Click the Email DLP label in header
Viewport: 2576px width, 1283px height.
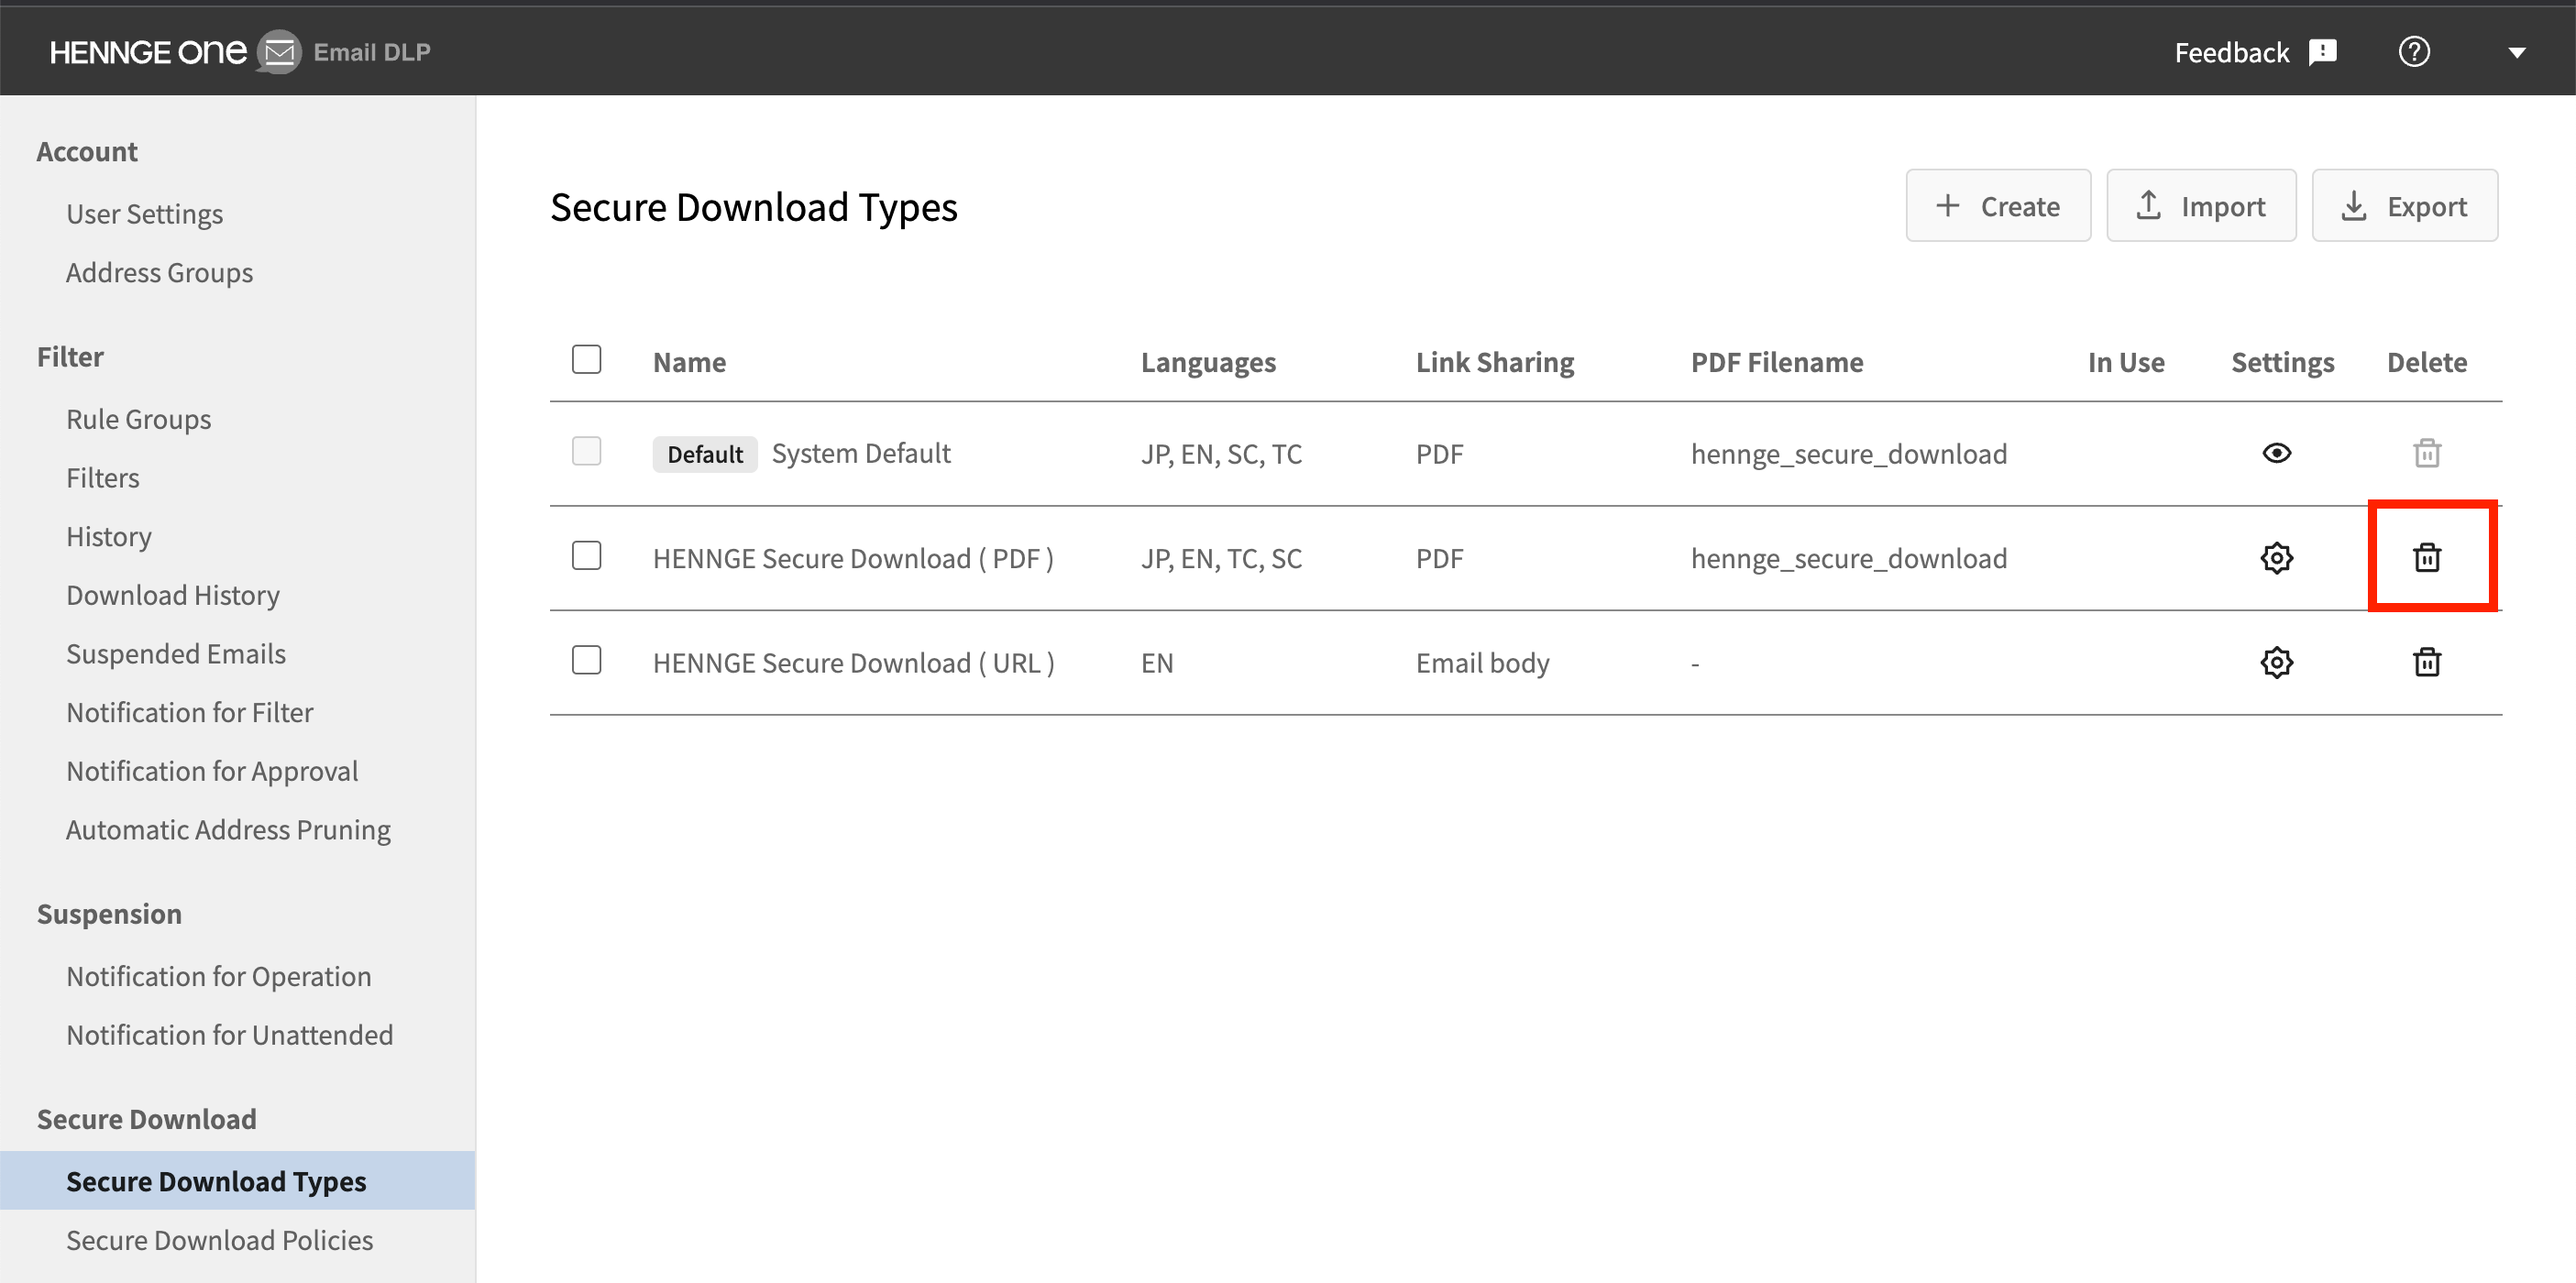pyautogui.click(x=372, y=52)
